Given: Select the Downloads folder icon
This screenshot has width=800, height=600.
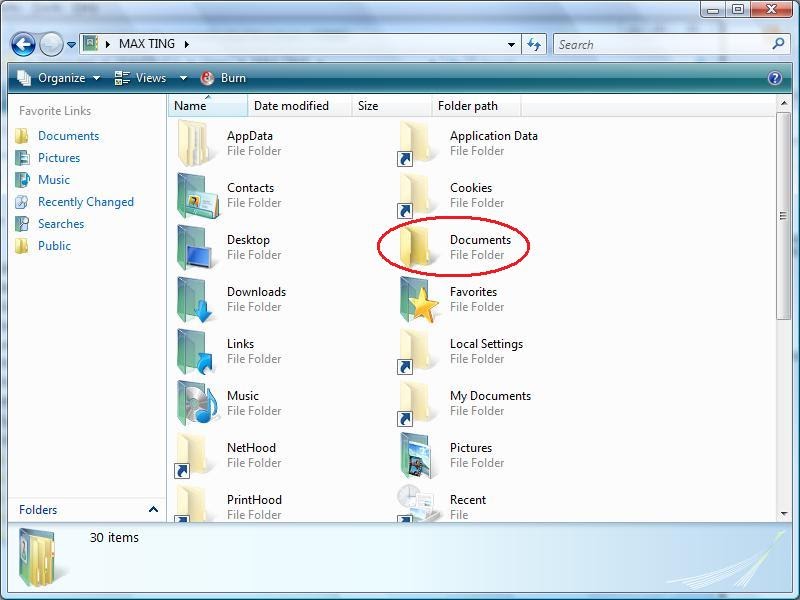Looking at the screenshot, I should (x=195, y=299).
